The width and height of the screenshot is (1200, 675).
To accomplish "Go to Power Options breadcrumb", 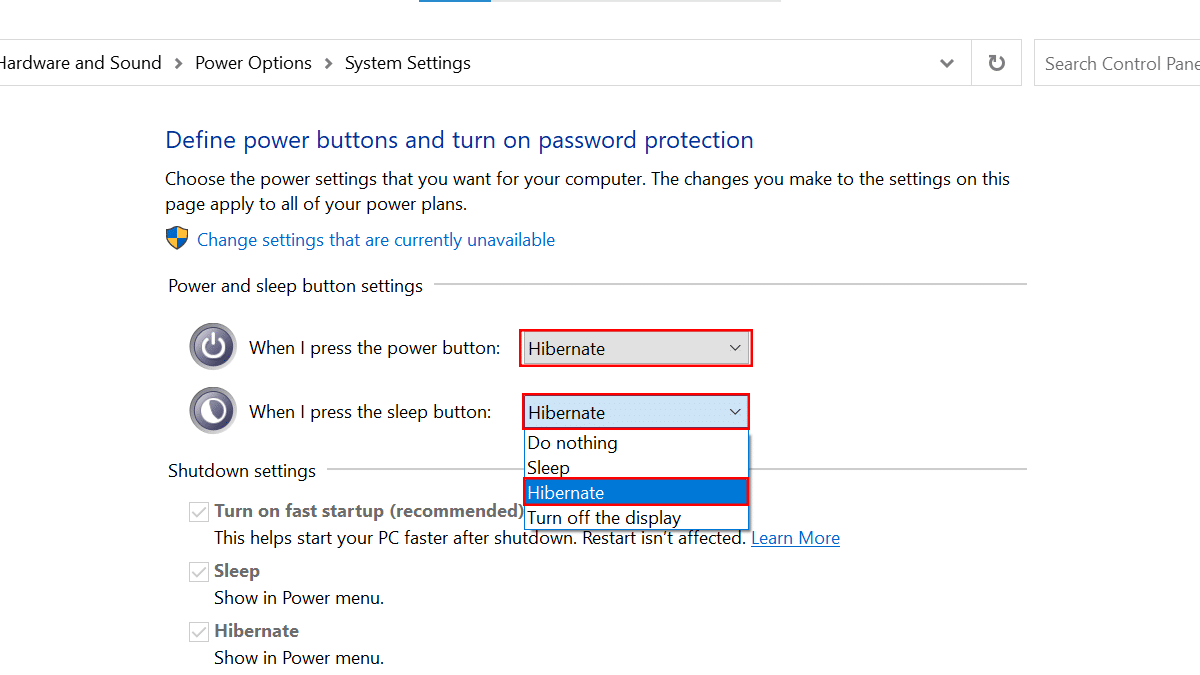I will pos(253,63).
